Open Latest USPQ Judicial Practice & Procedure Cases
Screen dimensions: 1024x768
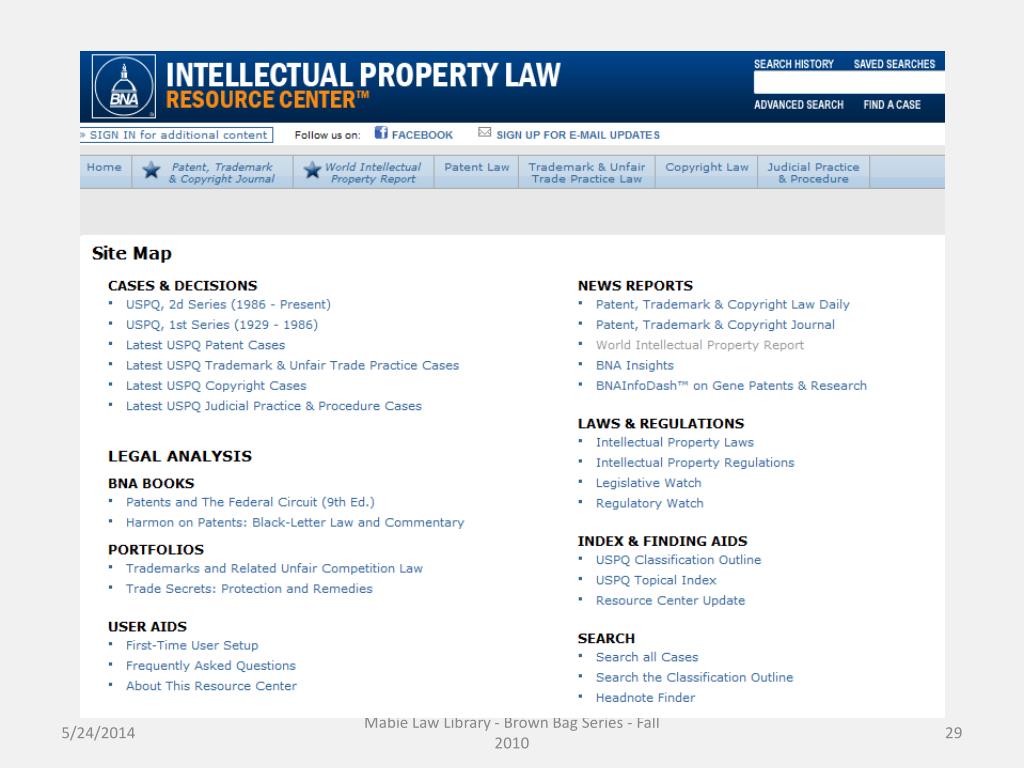pos(274,406)
